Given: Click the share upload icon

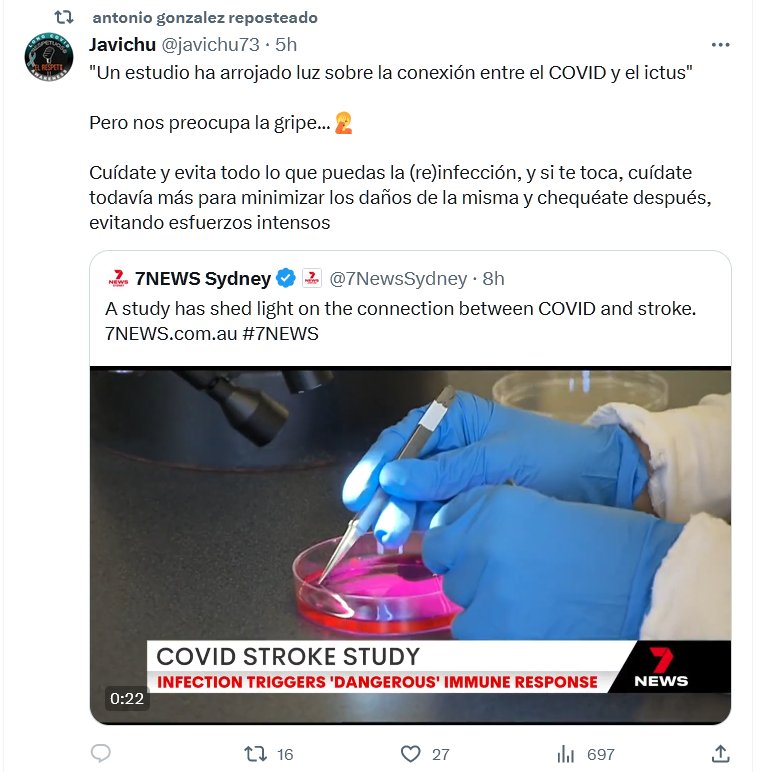Looking at the screenshot, I should click(720, 753).
